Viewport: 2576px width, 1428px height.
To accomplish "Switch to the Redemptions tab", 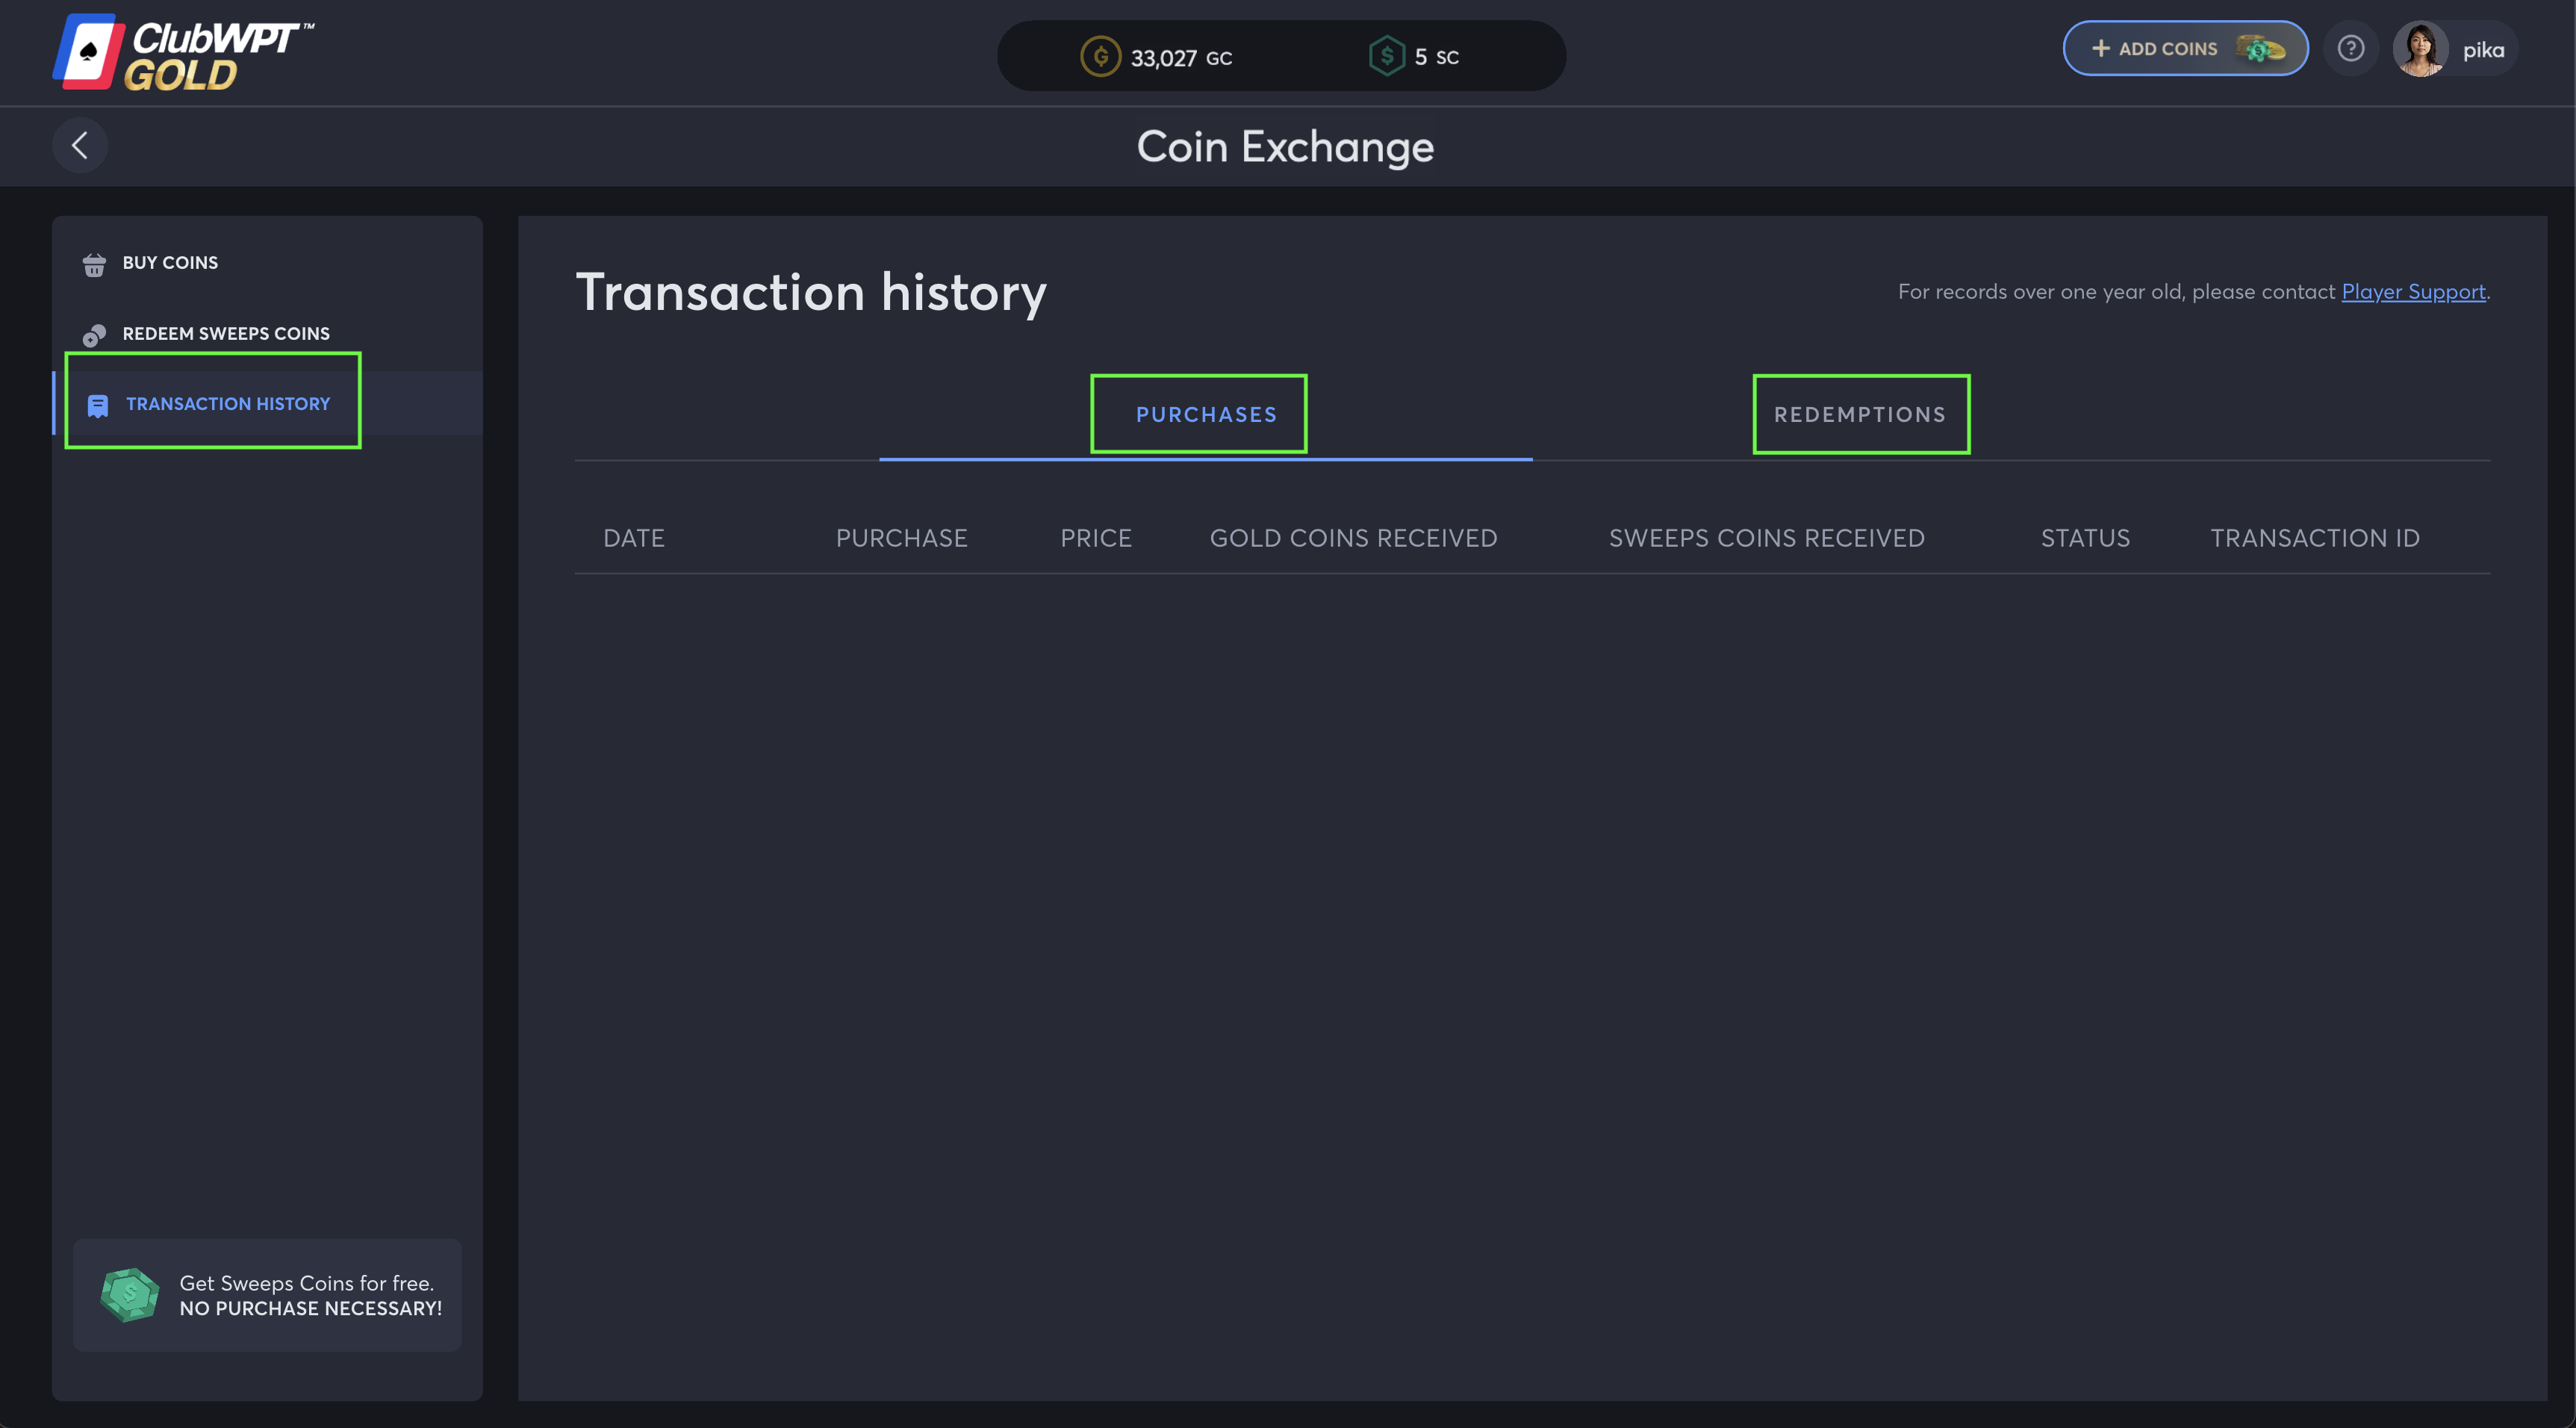I will click(1859, 415).
